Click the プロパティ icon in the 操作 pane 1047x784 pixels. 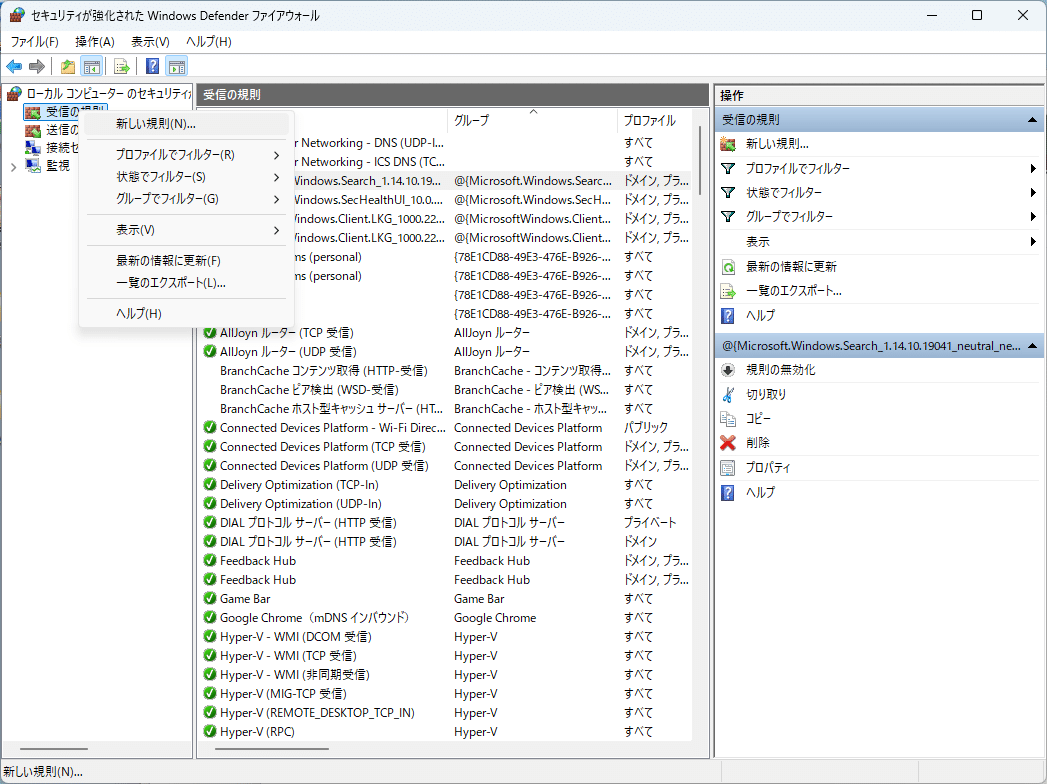tap(728, 467)
